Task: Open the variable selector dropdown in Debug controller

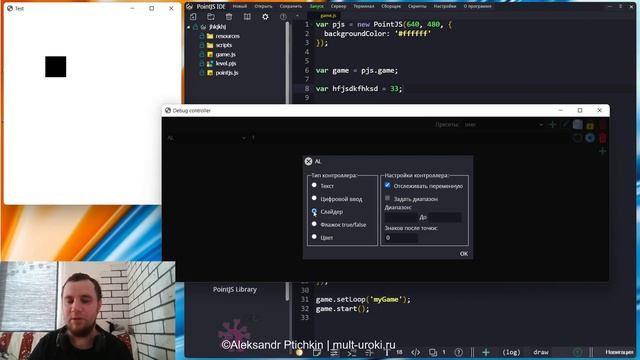Action: point(207,138)
